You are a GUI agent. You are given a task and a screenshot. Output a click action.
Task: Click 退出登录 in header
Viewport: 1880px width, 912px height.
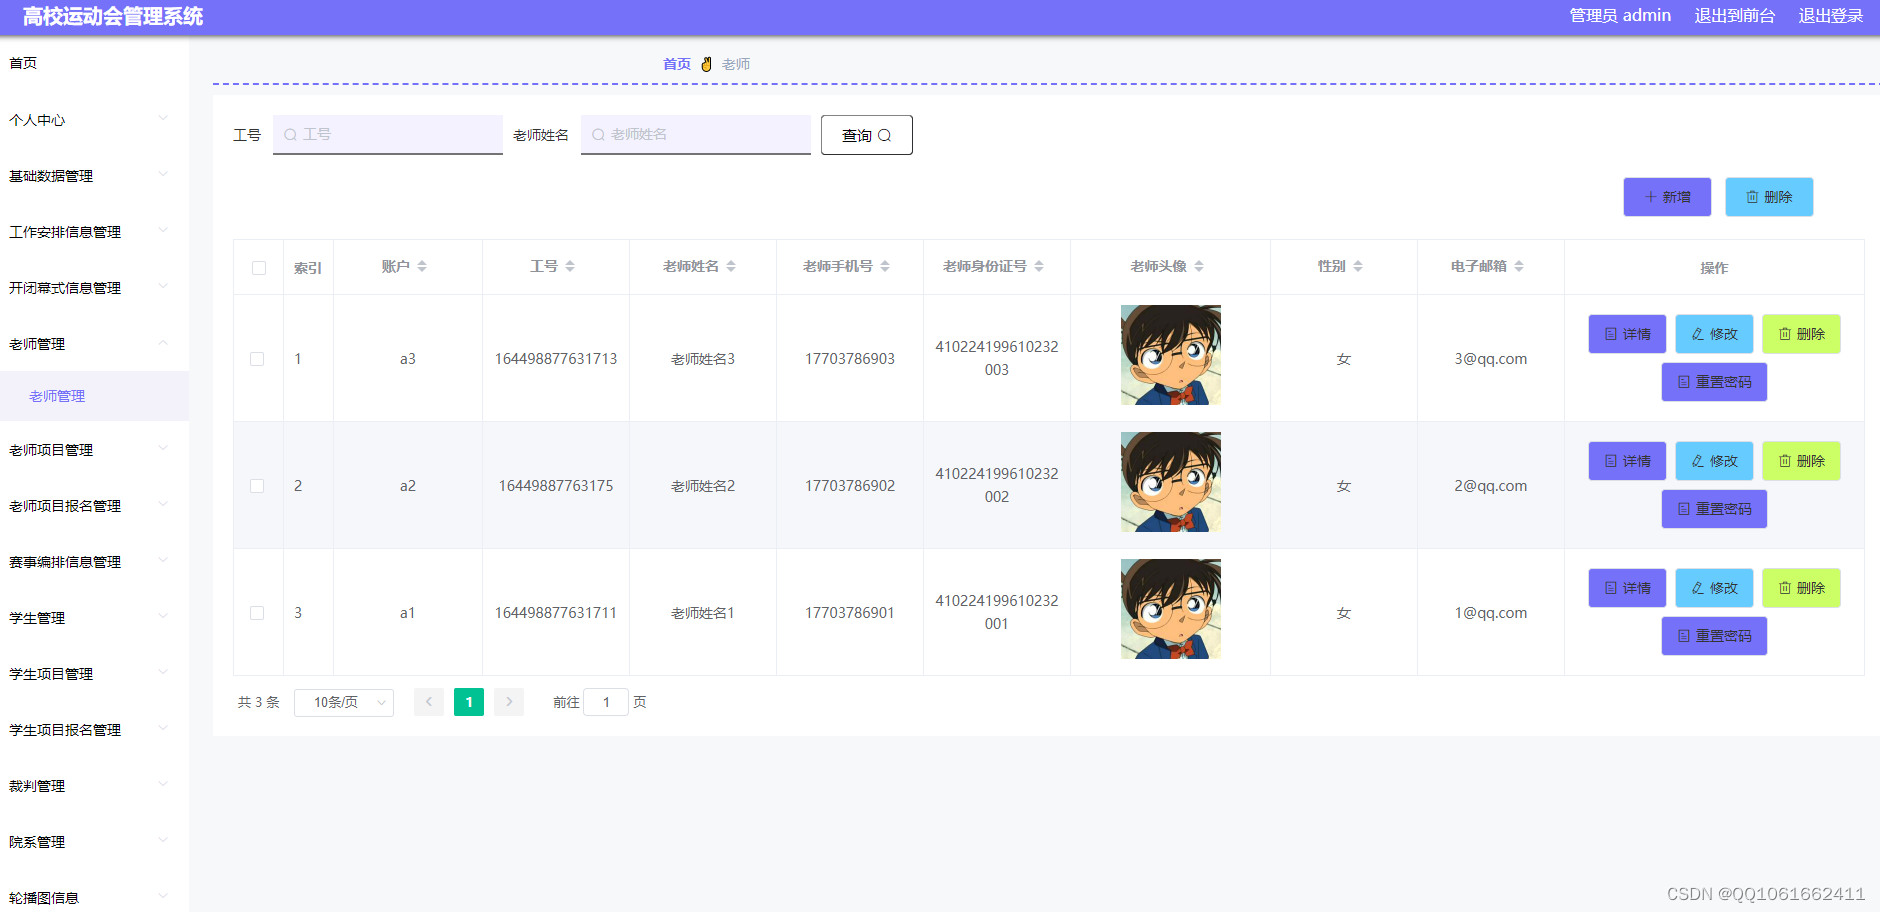tap(1831, 16)
